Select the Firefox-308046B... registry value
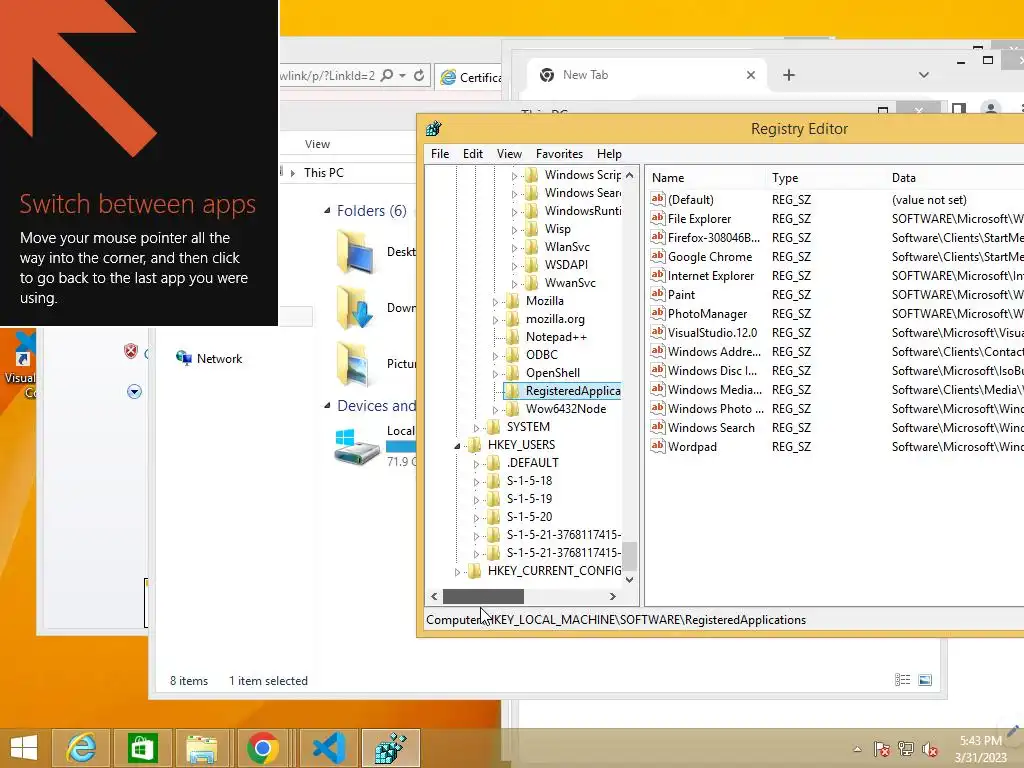The height and width of the screenshot is (768, 1024). tap(714, 238)
